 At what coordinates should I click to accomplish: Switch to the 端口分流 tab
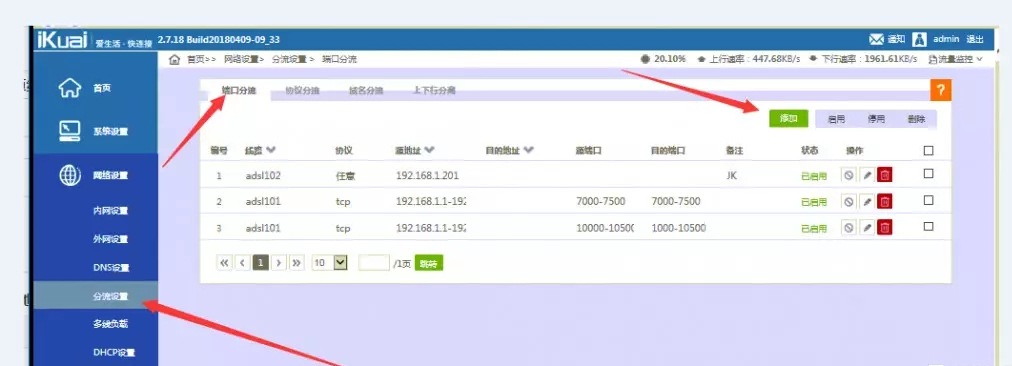[239, 90]
